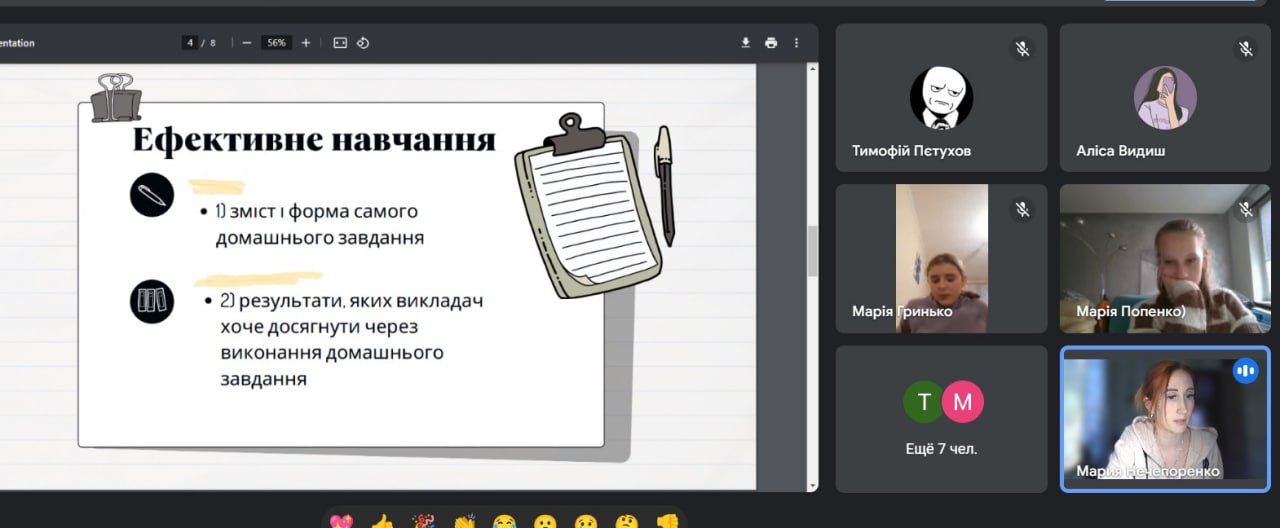Viewport: 1280px width, 528px height.
Task: Download the PDF presentation
Action: pos(745,43)
